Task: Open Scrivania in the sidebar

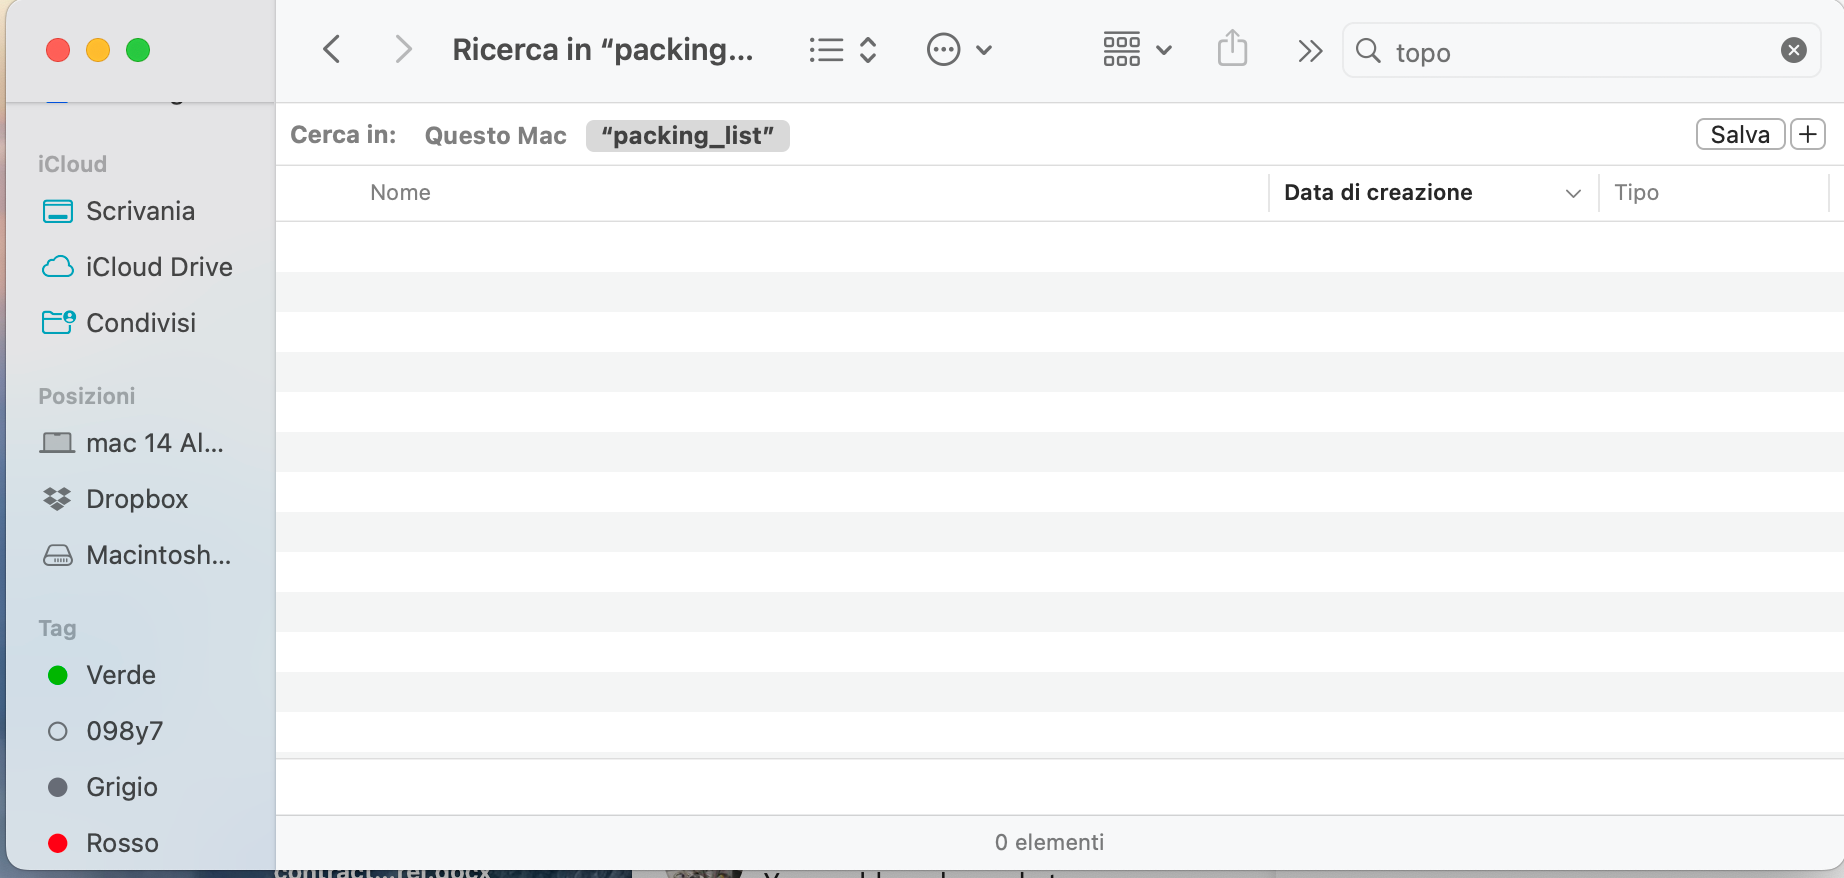Action: click(x=140, y=211)
